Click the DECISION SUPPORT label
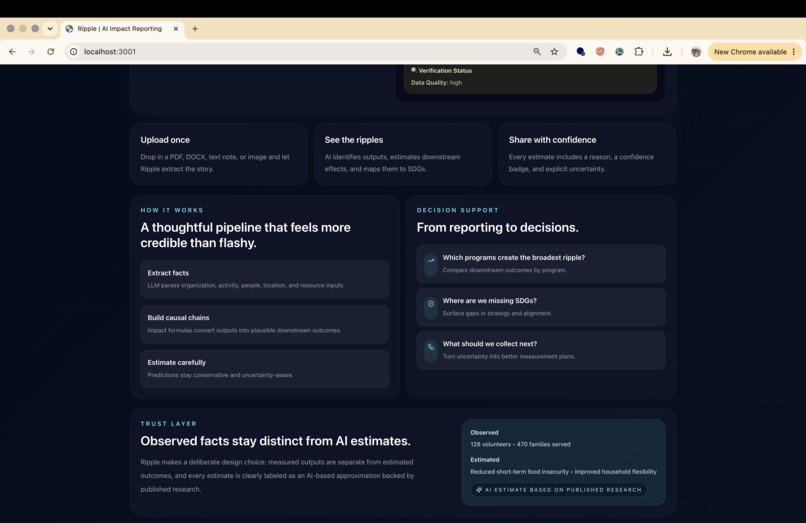The width and height of the screenshot is (806, 523). click(457, 210)
